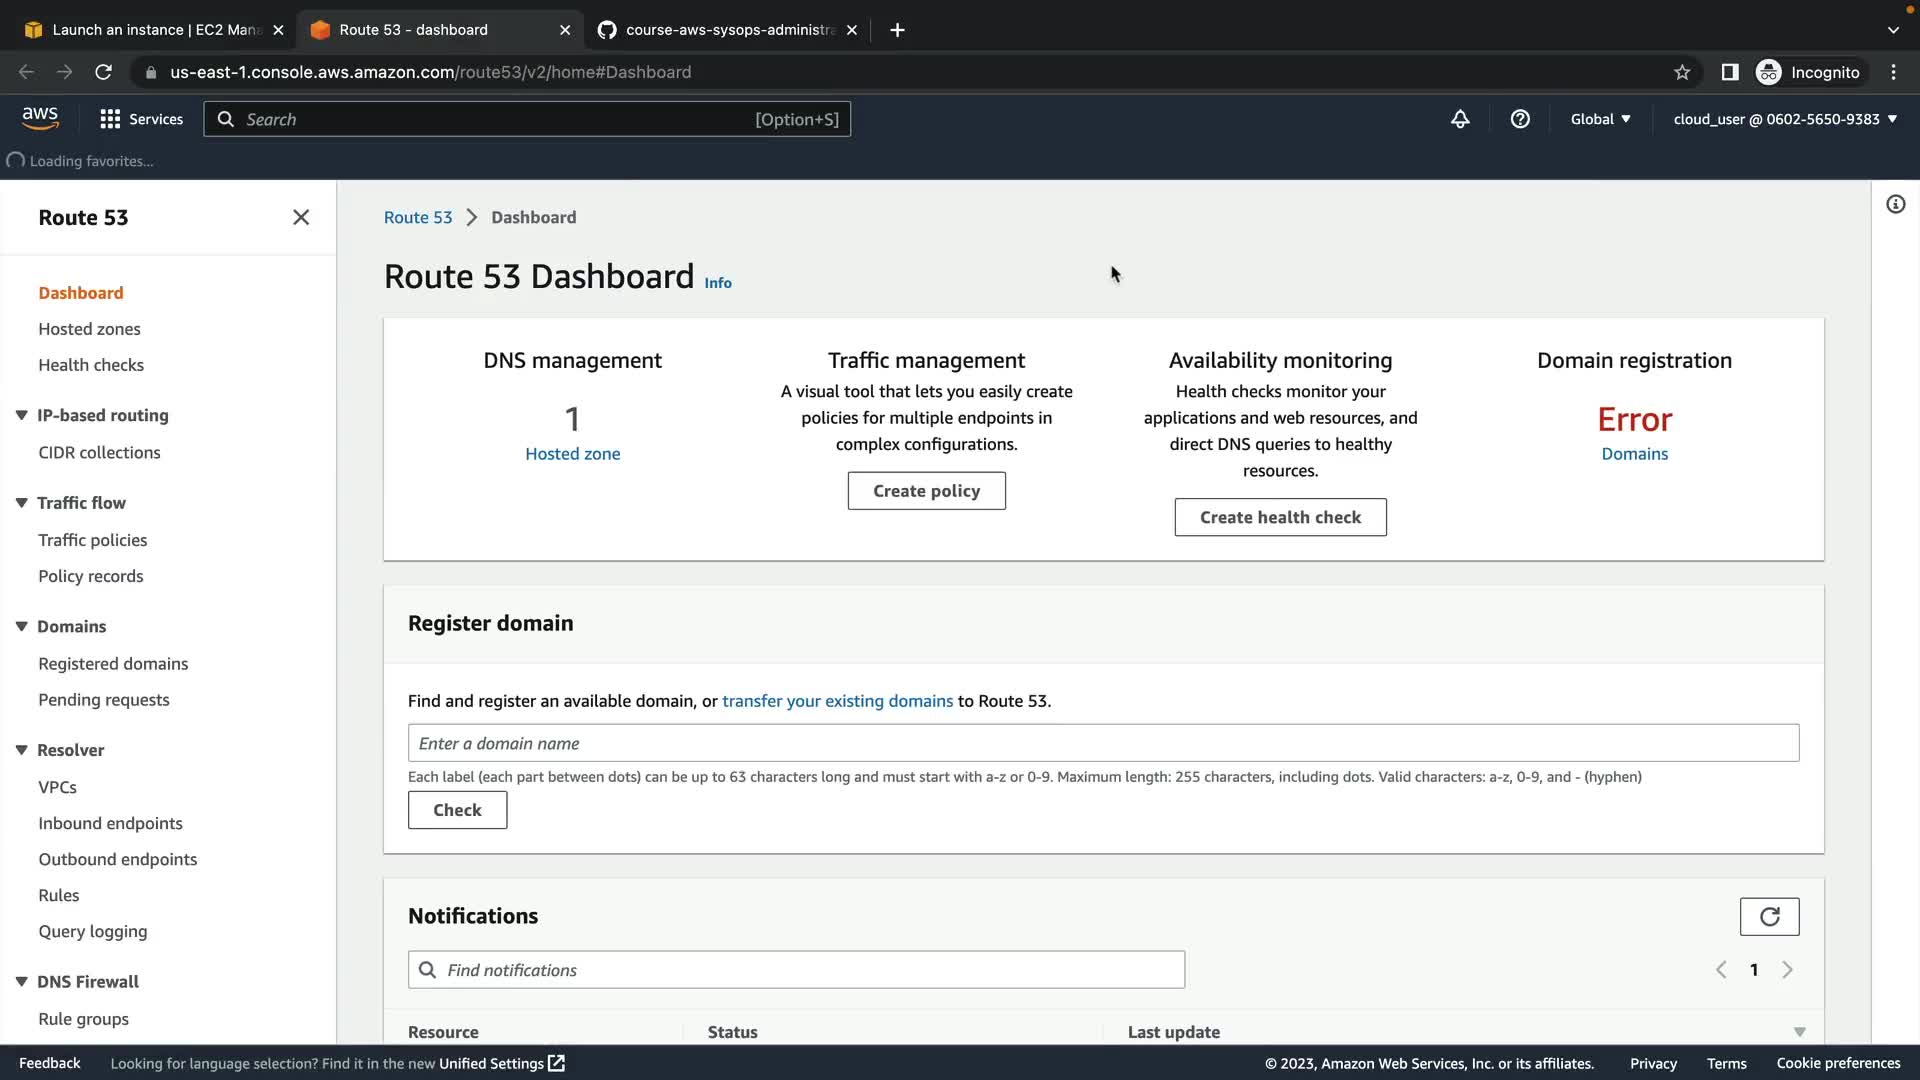The height and width of the screenshot is (1080, 1920).
Task: Reload the browser page
Action: coord(103,72)
